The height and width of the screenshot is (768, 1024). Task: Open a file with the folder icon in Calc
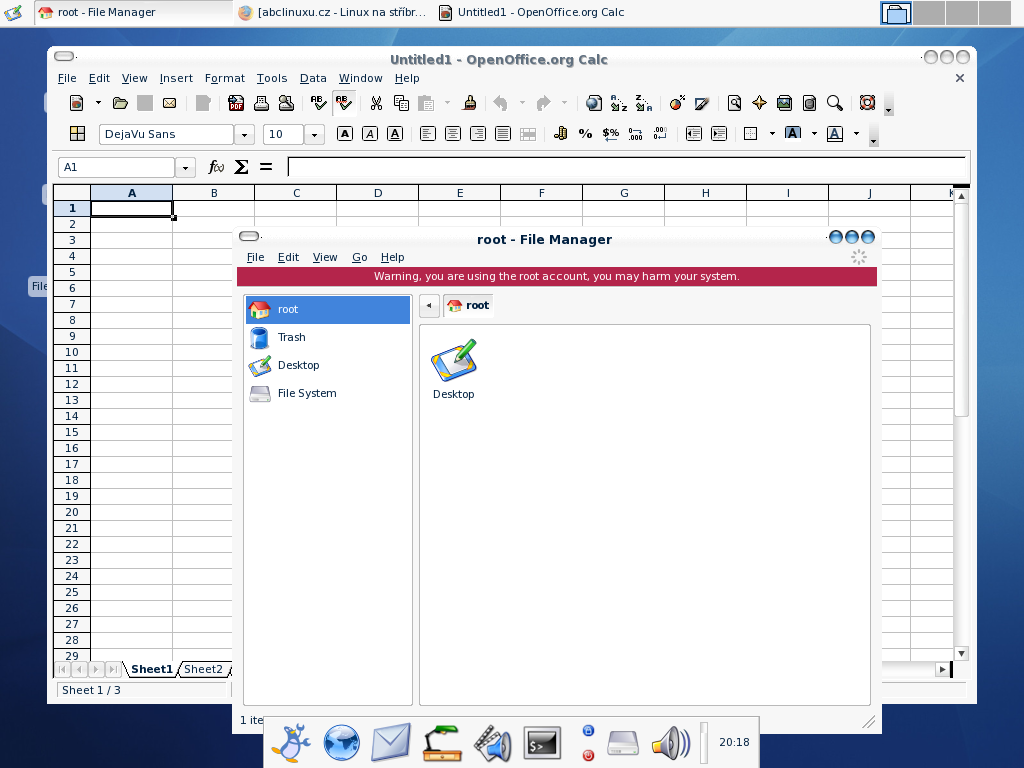pos(120,103)
